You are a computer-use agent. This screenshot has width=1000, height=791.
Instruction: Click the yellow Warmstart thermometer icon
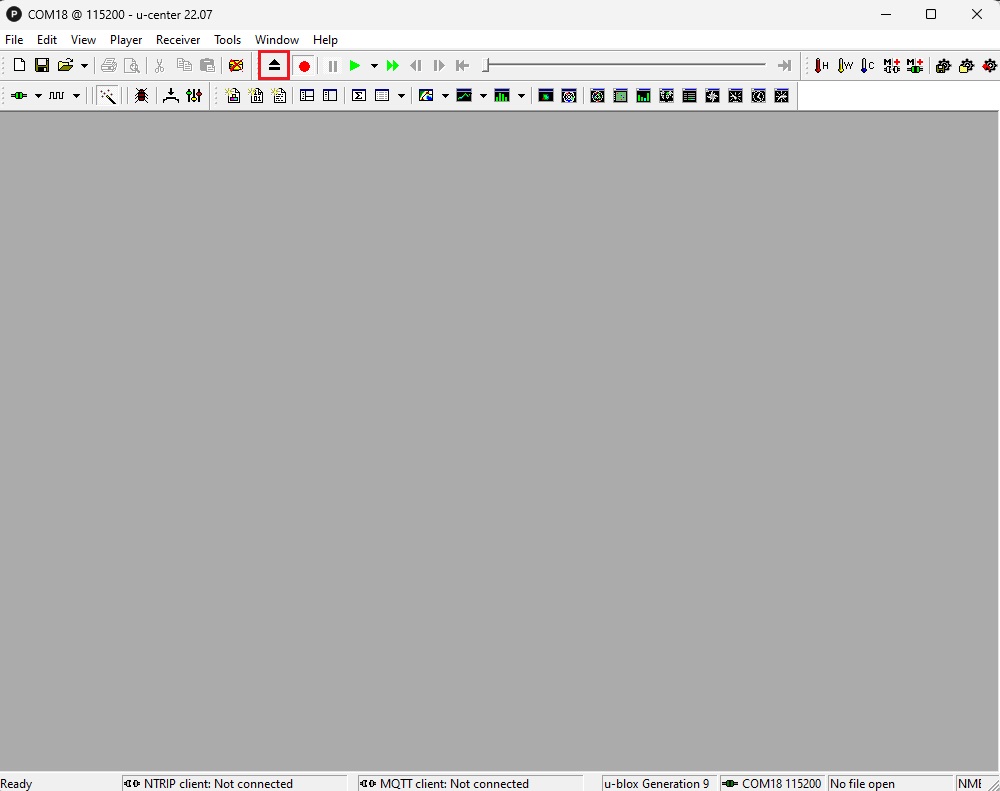[x=844, y=66]
